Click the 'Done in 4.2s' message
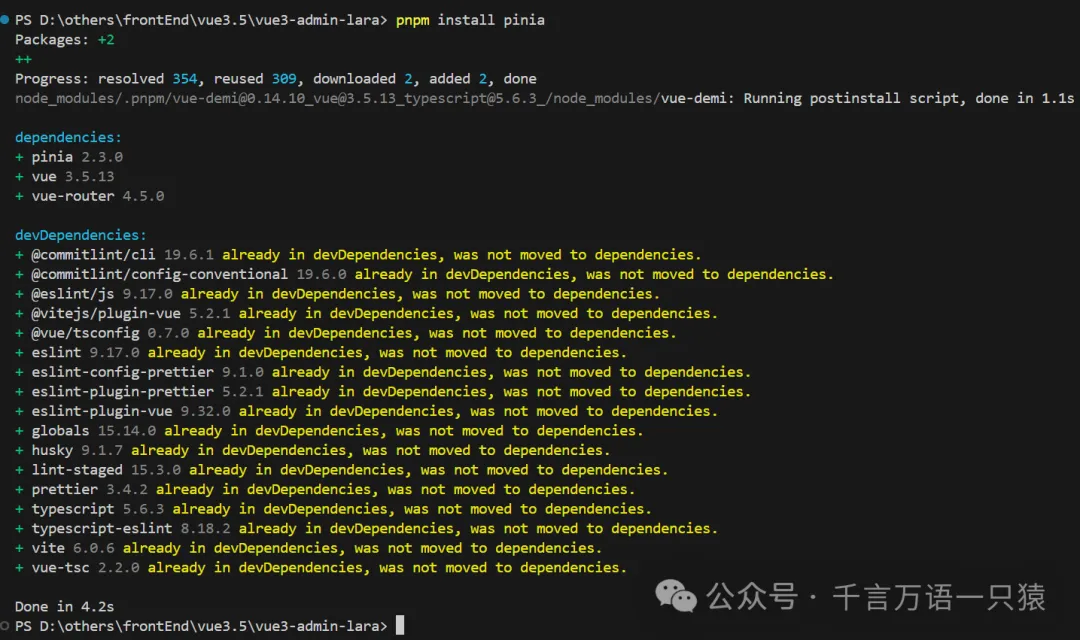1080x640 pixels. [x=64, y=606]
